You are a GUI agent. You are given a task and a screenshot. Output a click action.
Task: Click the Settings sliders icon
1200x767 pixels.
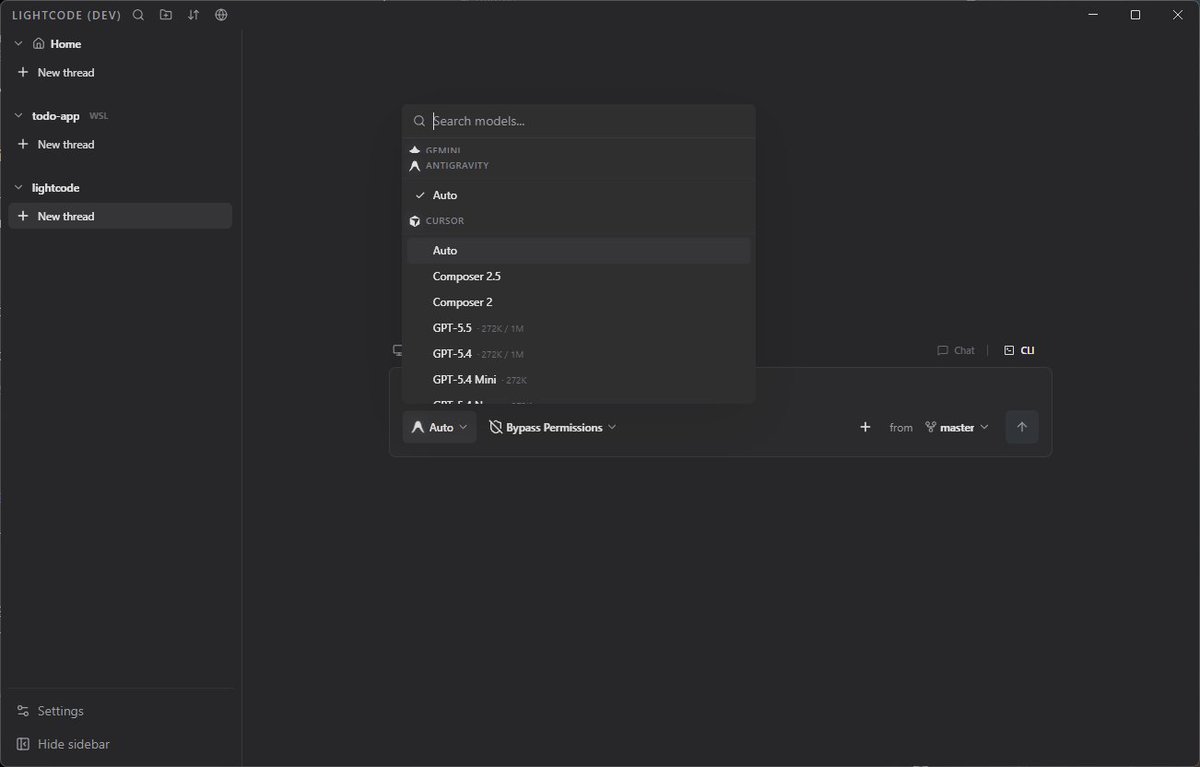pyautogui.click(x=23, y=711)
